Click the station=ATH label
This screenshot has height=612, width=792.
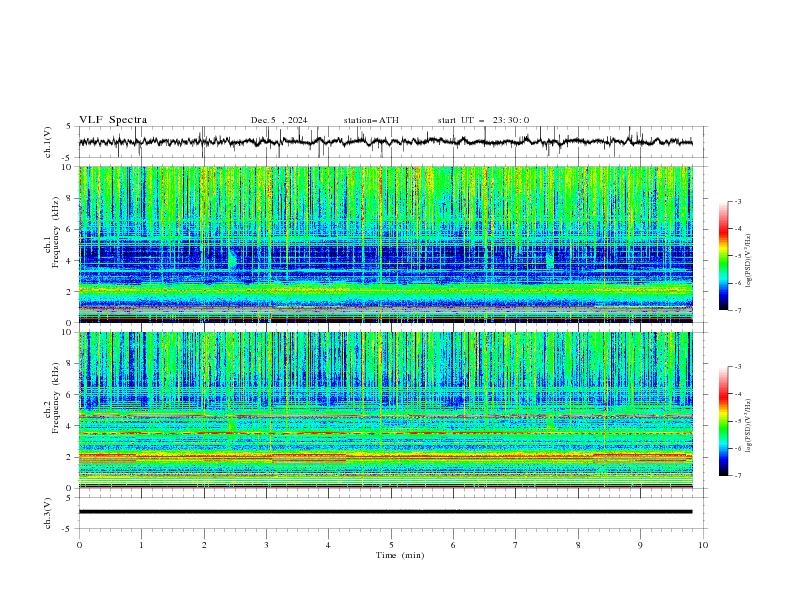pos(371,120)
